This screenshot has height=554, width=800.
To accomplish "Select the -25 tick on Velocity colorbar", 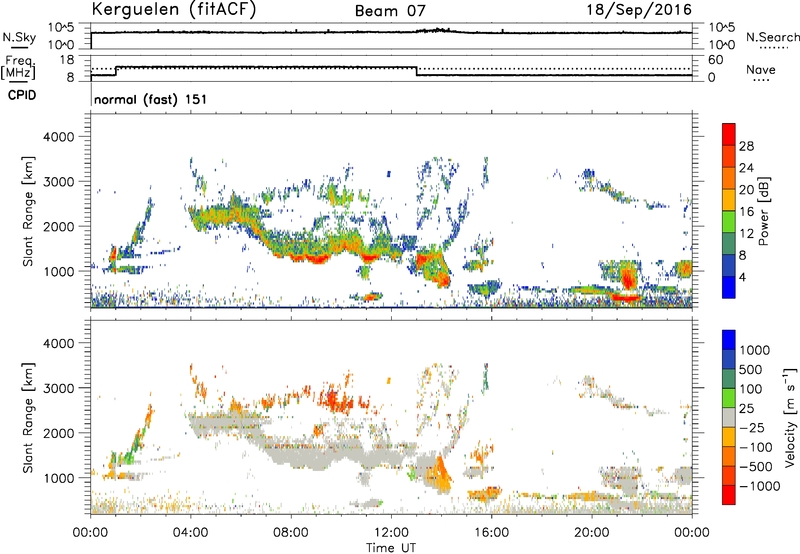I will [752, 427].
